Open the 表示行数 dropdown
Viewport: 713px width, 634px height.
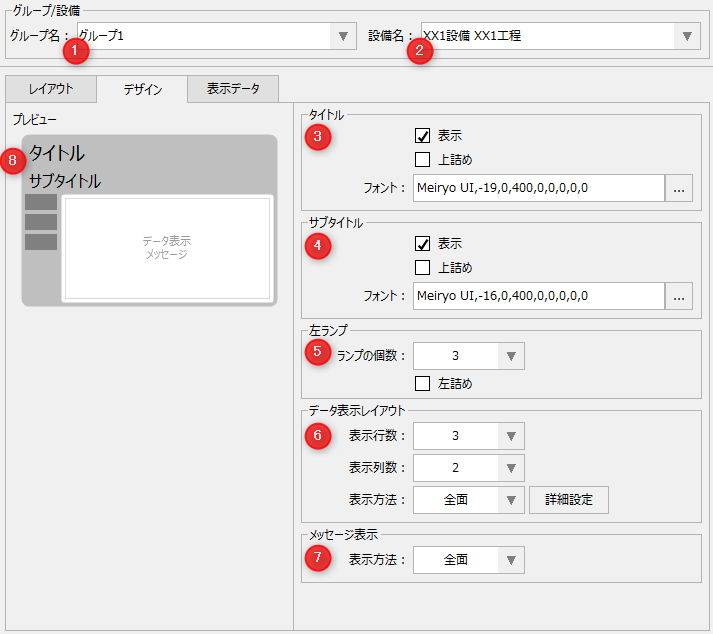click(510, 436)
